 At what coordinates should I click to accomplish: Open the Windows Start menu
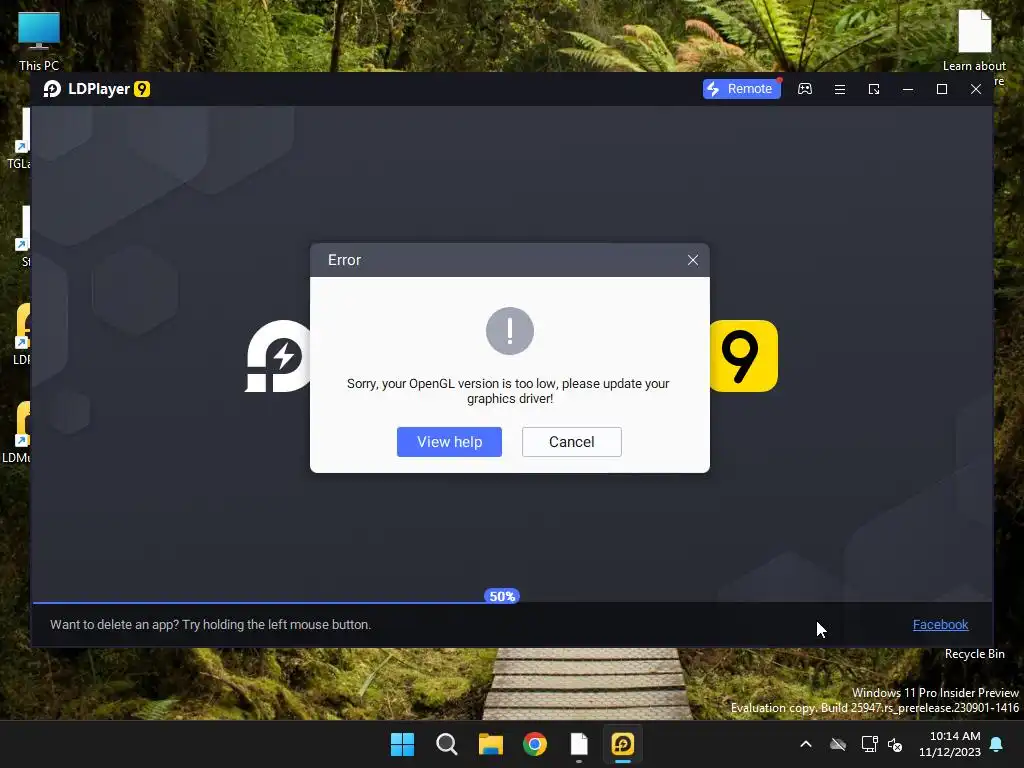point(402,744)
